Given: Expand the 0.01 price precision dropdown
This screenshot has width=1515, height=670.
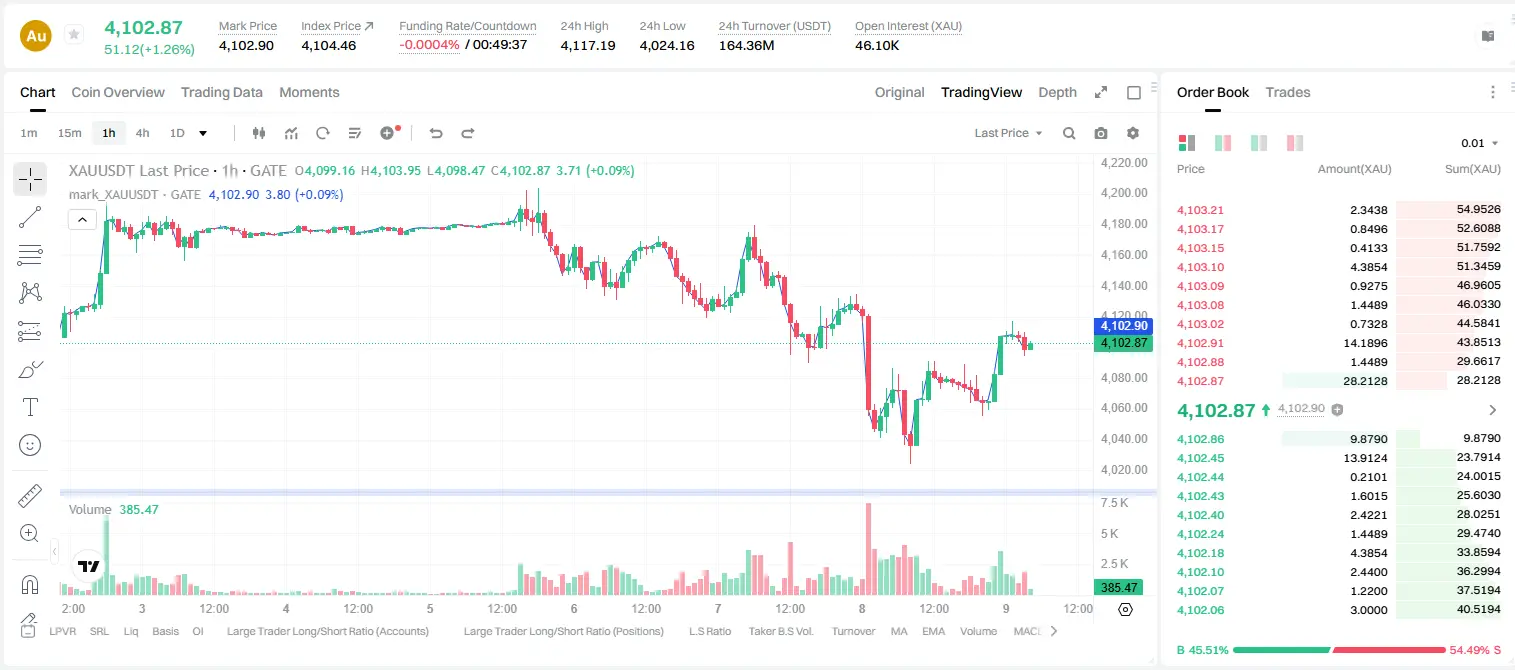Looking at the screenshot, I should tap(1480, 143).
